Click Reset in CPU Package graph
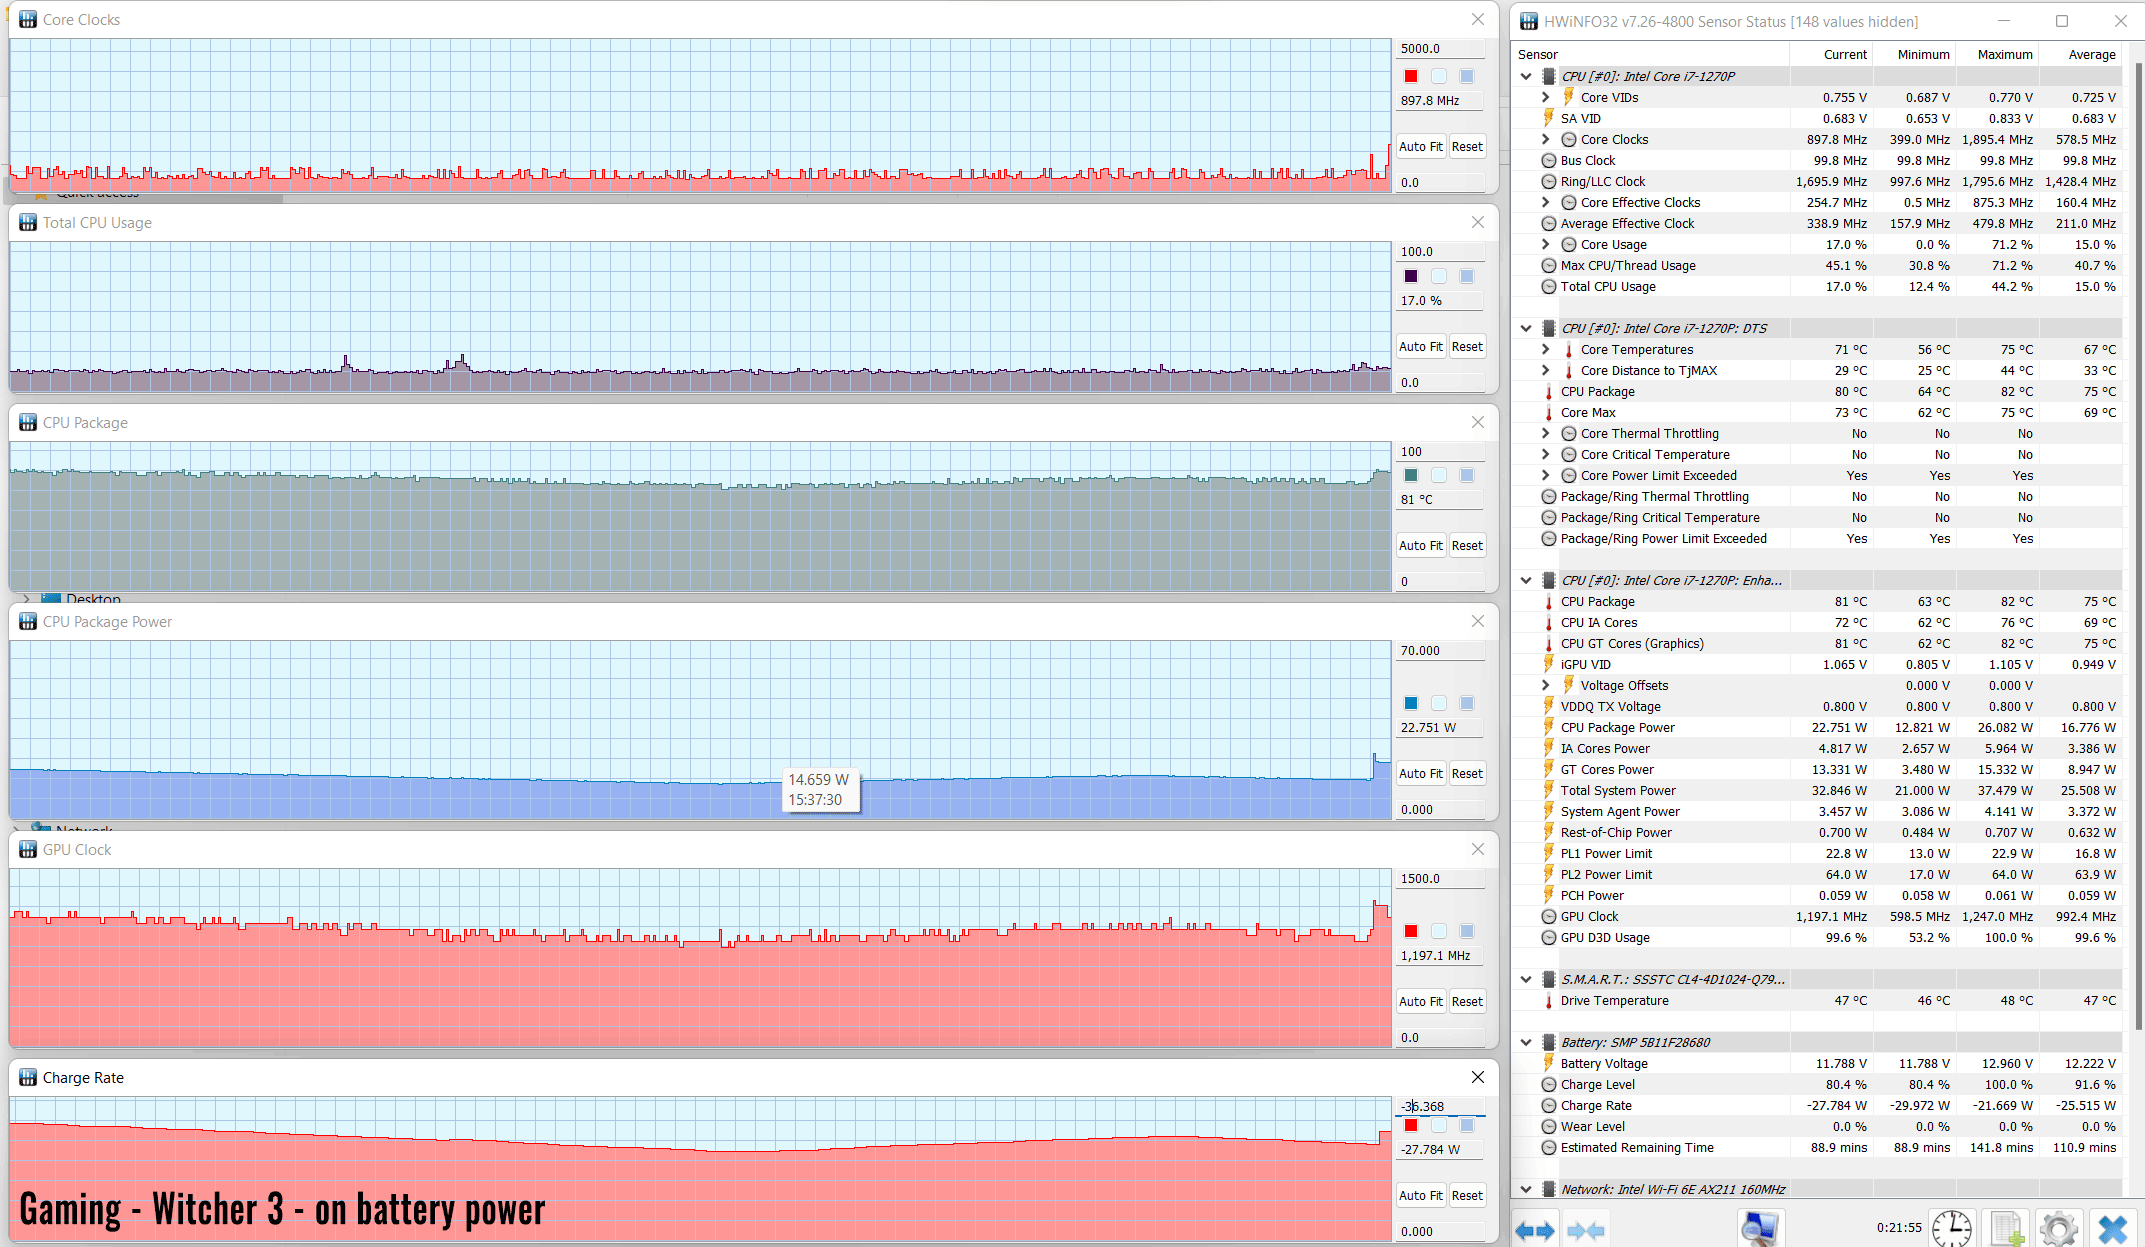This screenshot has height=1247, width=2145. pyautogui.click(x=1467, y=545)
